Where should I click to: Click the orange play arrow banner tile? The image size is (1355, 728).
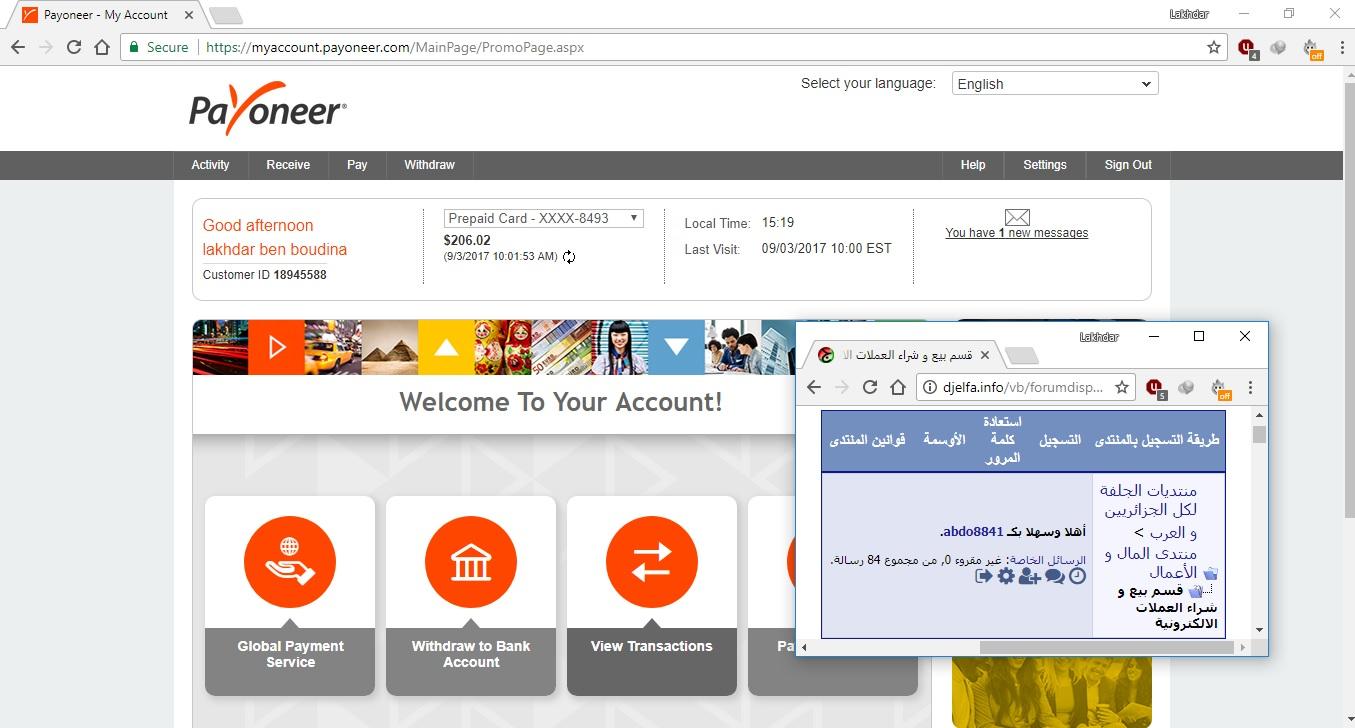click(276, 347)
